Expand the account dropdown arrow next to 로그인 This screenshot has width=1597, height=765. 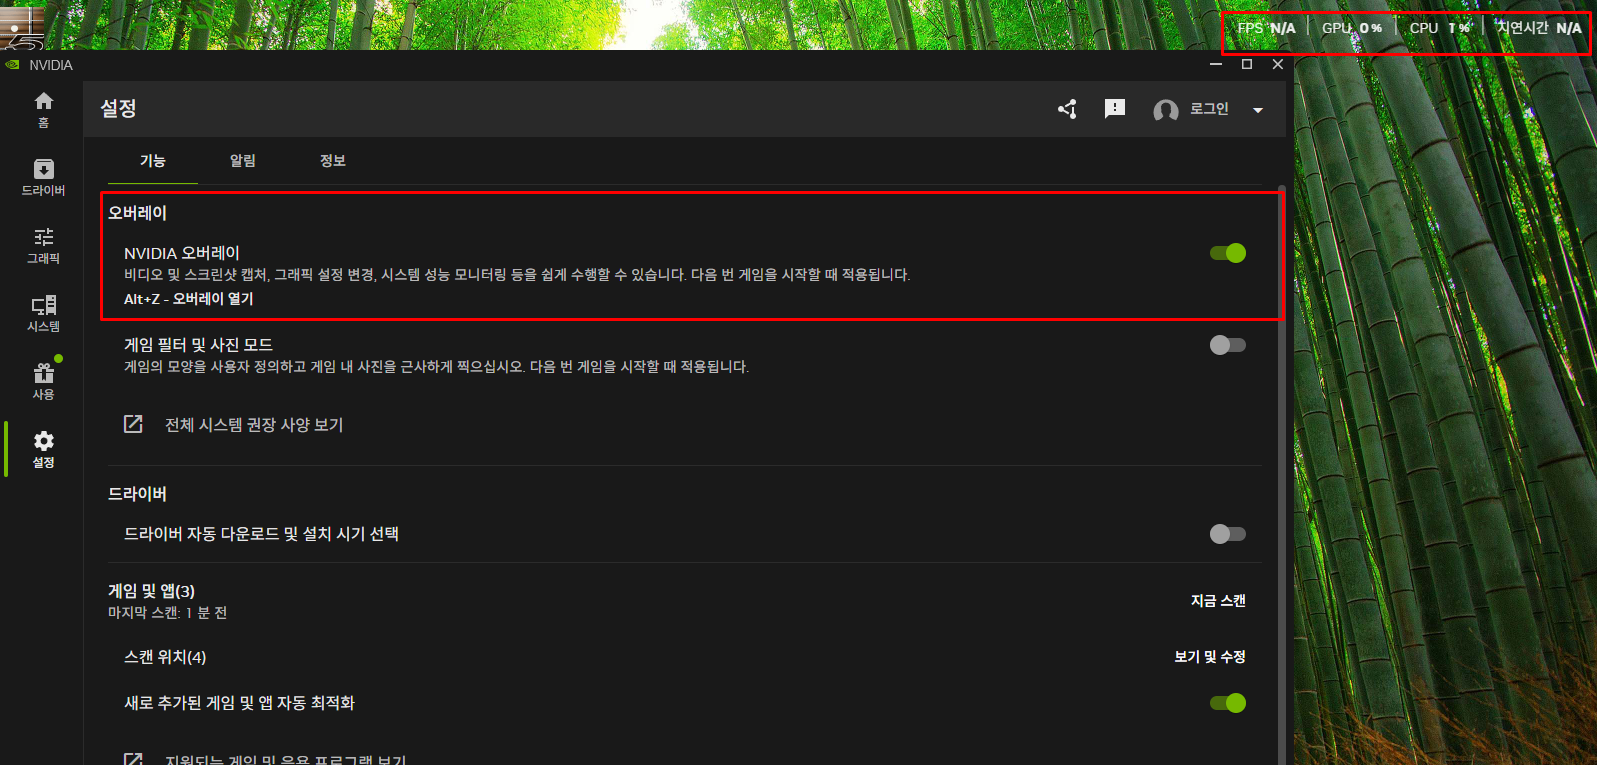(x=1258, y=110)
